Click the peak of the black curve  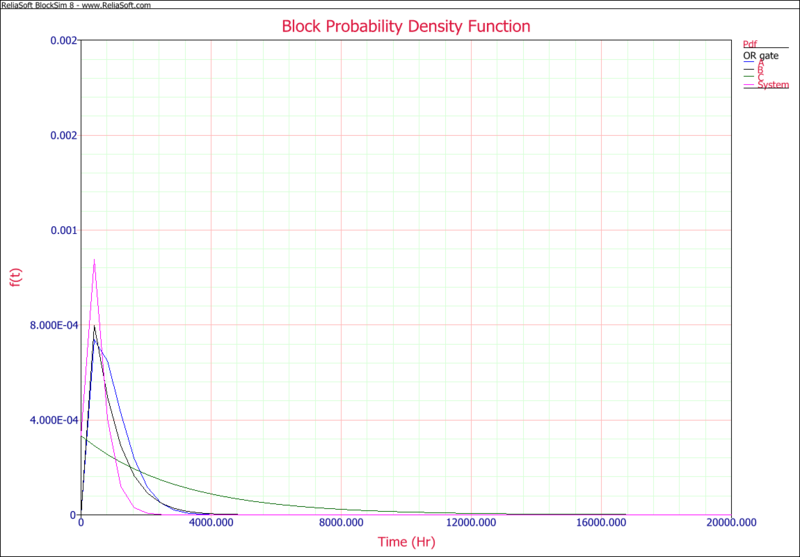point(94,326)
